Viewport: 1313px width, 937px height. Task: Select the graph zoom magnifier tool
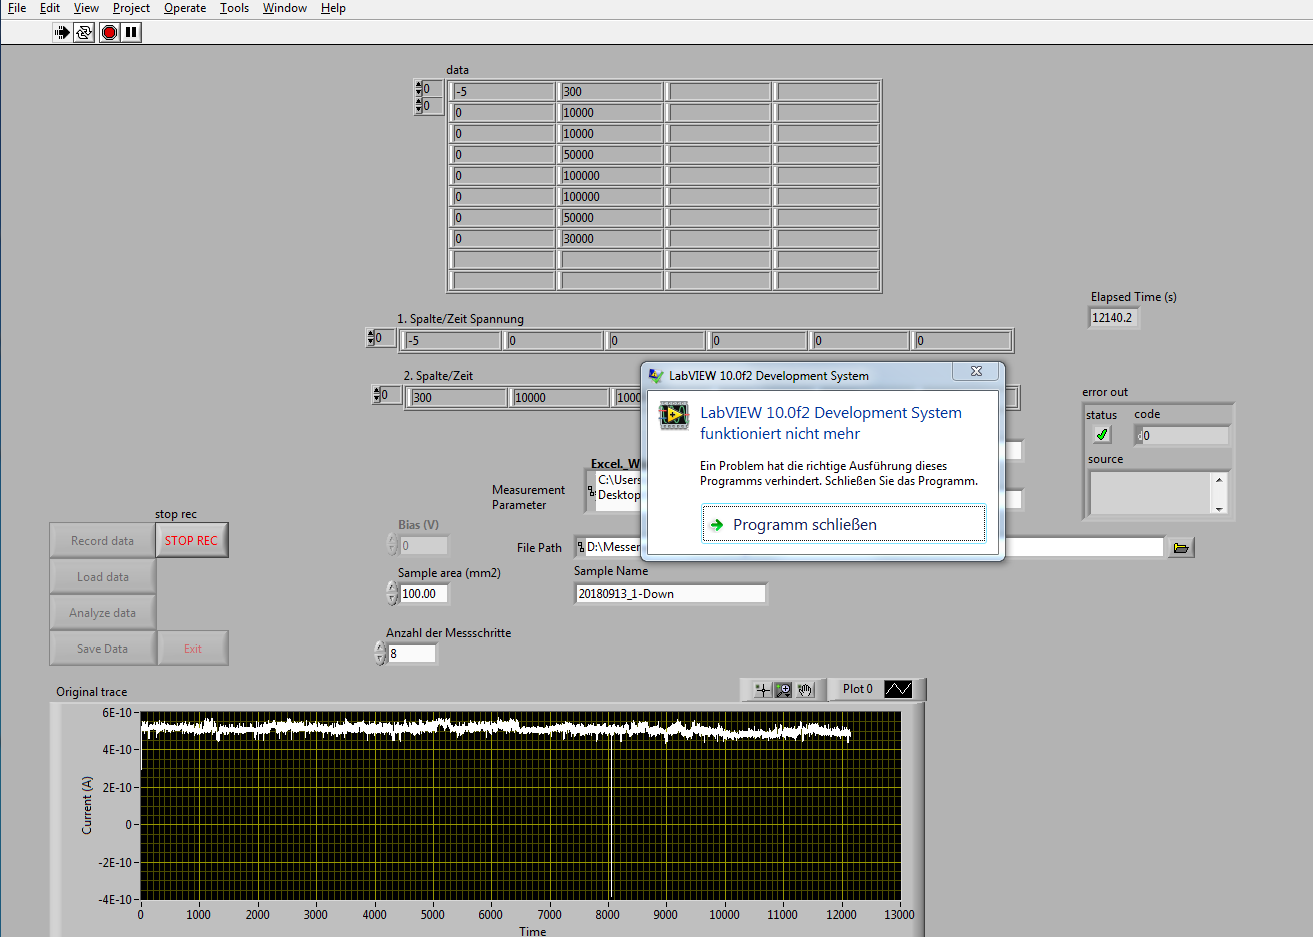coord(784,690)
